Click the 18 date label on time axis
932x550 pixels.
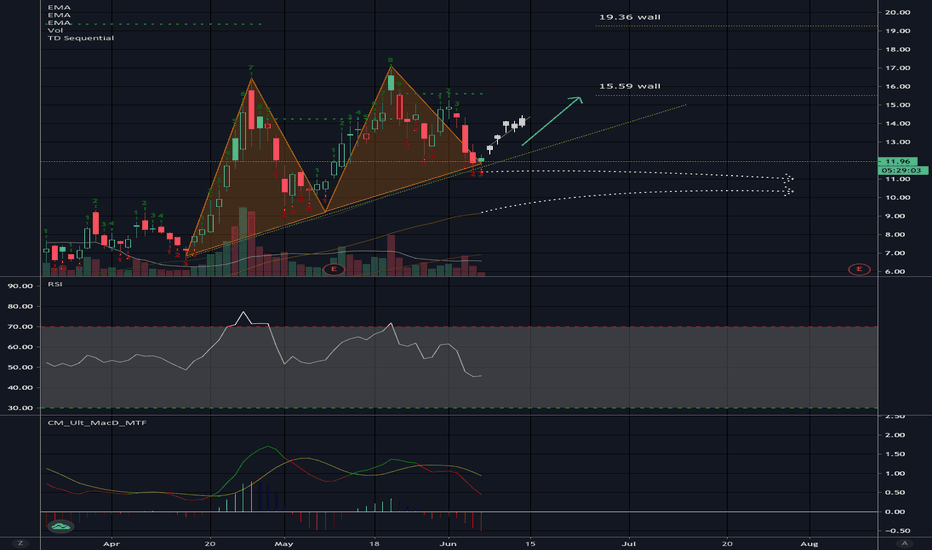(374, 543)
